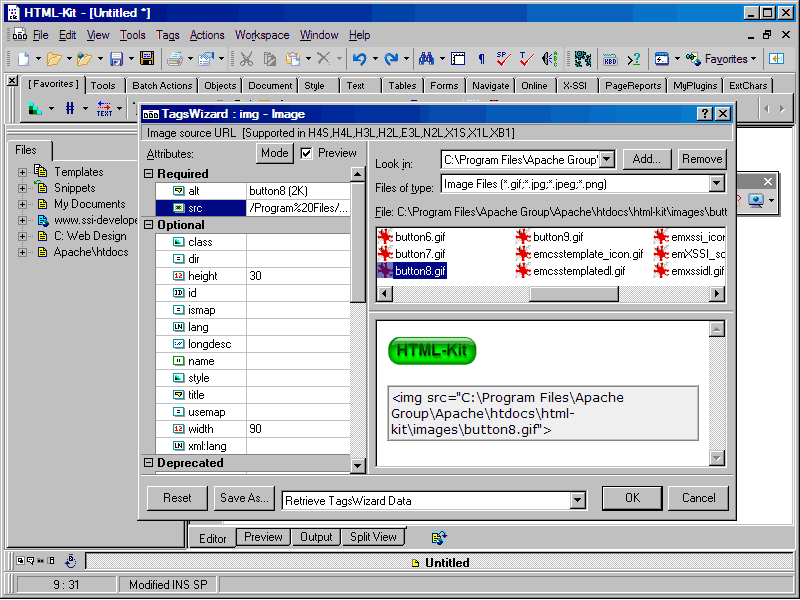The width and height of the screenshot is (800, 600).
Task: Switch to the Tables tab
Action: coord(402,86)
